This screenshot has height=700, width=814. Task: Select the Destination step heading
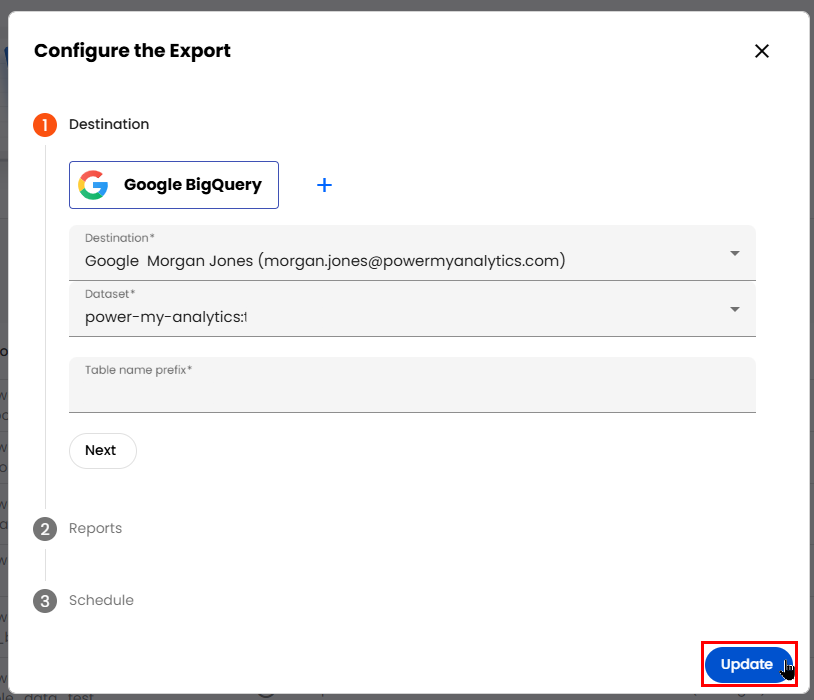click(109, 125)
